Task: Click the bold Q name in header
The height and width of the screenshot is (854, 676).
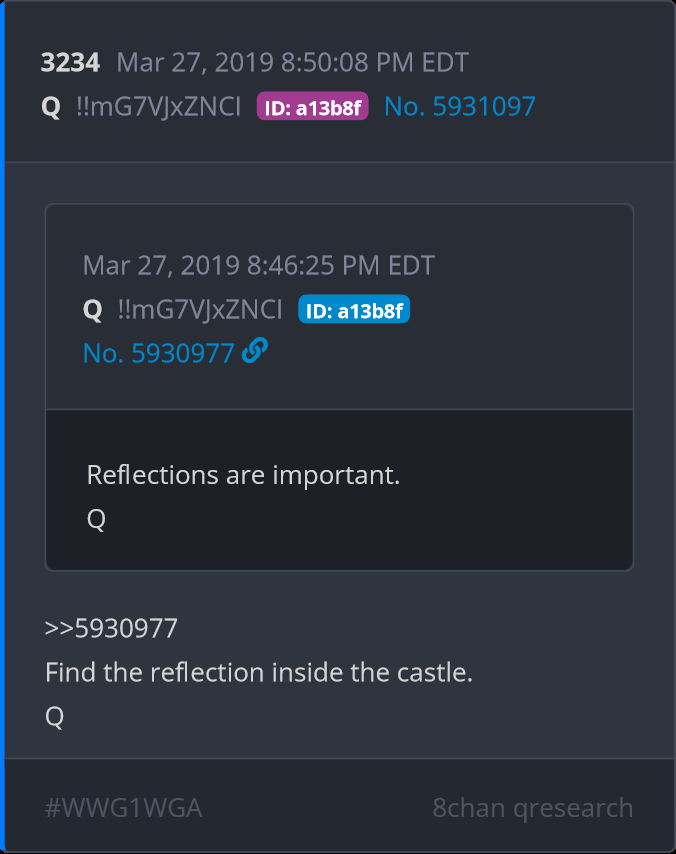Action: pos(51,107)
